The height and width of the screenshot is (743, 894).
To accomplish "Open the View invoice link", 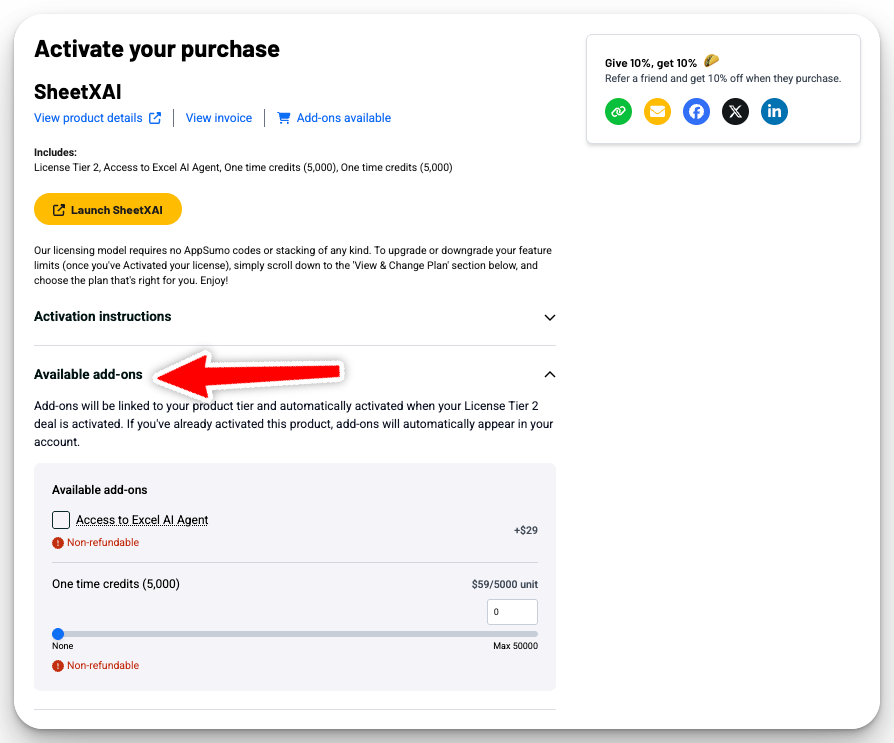I will point(219,118).
